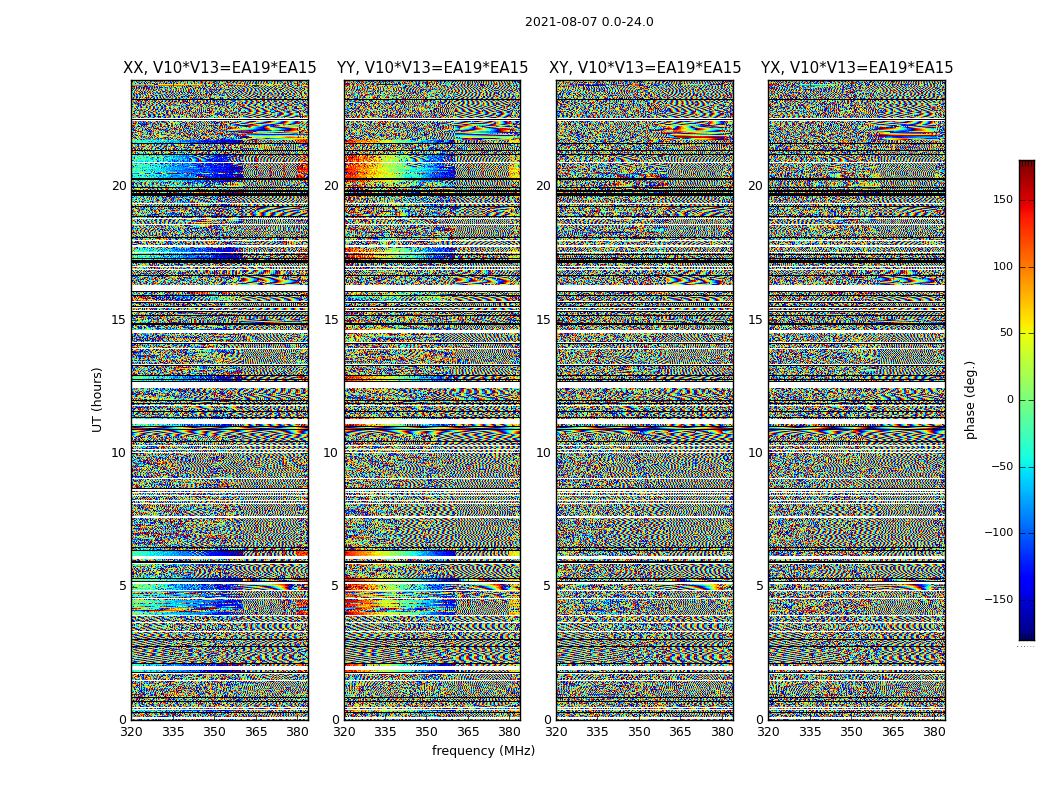Click the 10 hour tick of the YY panel
Image resolution: width=1050 pixels, height=800 pixels.
[331, 453]
